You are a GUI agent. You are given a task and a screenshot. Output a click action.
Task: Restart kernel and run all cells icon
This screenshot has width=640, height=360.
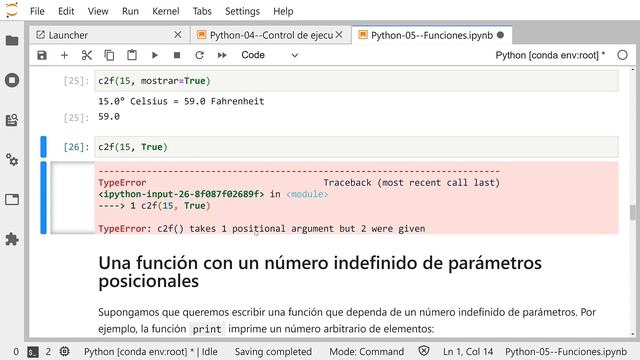tap(222, 55)
